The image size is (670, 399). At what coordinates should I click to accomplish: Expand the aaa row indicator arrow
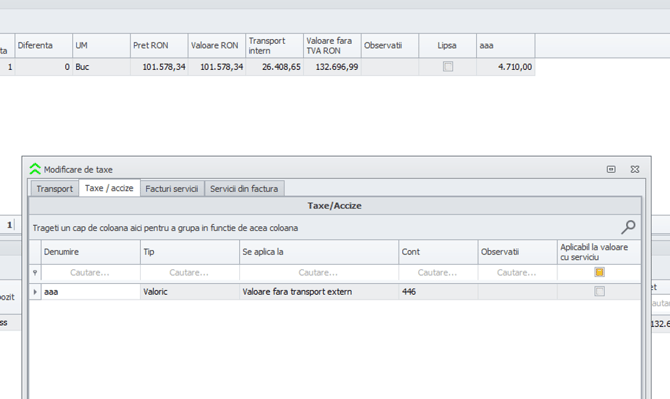(35, 292)
